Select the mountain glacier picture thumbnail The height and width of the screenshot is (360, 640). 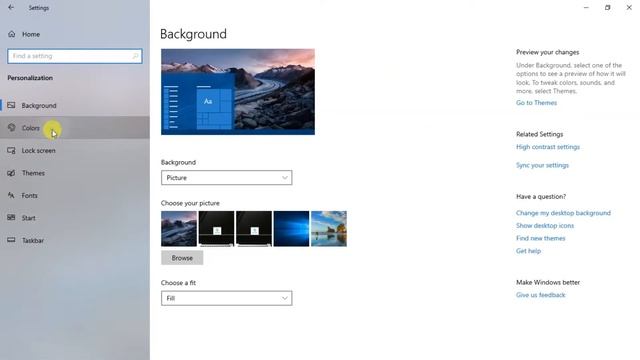(x=179, y=229)
